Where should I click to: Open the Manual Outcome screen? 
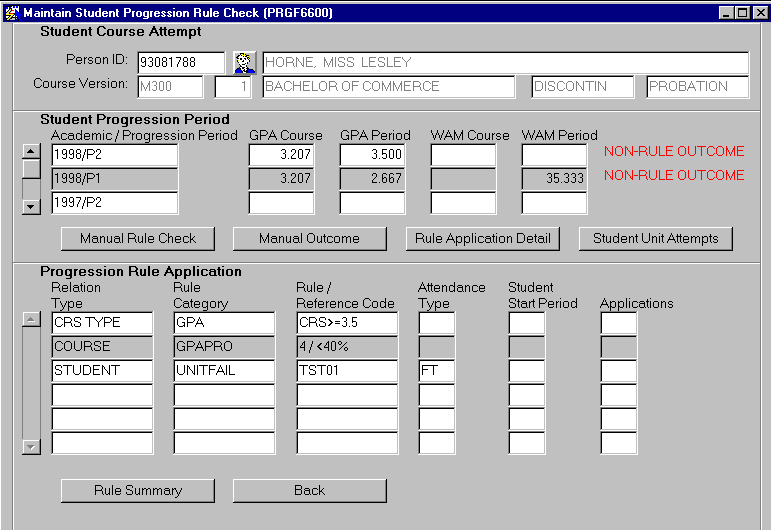click(309, 239)
